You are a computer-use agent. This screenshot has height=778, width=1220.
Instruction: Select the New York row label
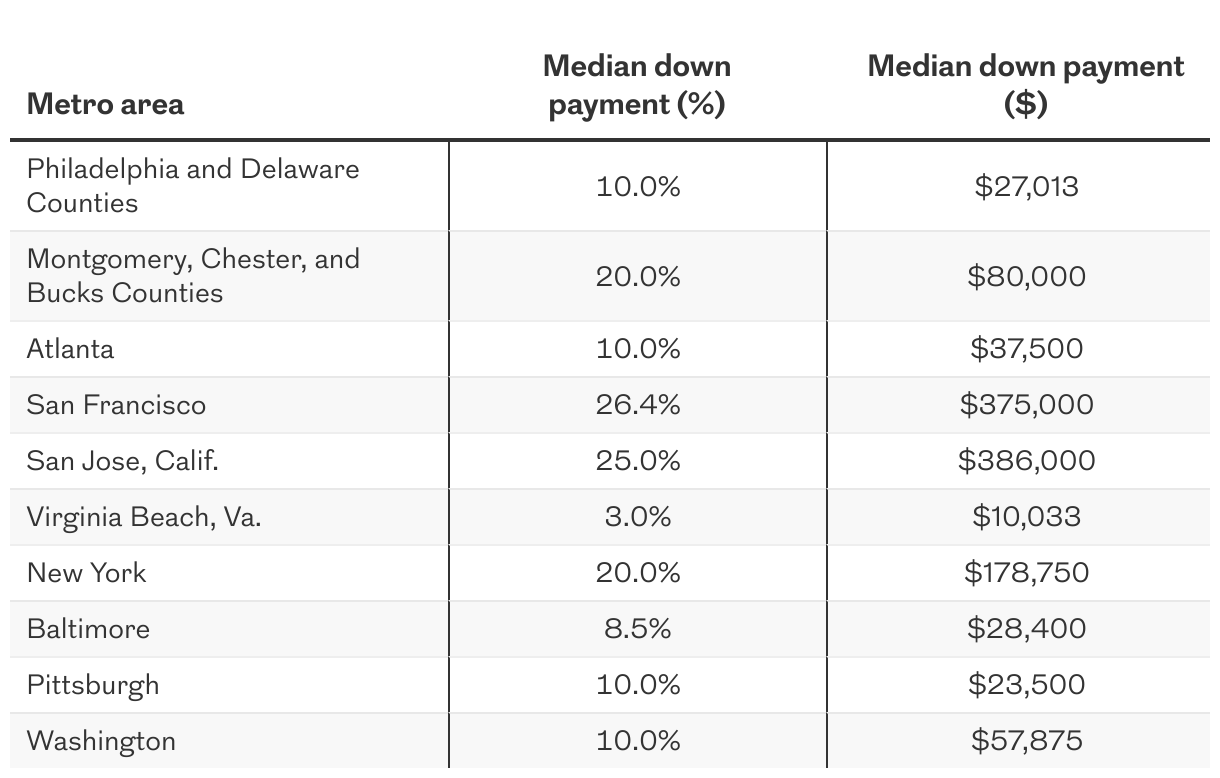click(86, 573)
